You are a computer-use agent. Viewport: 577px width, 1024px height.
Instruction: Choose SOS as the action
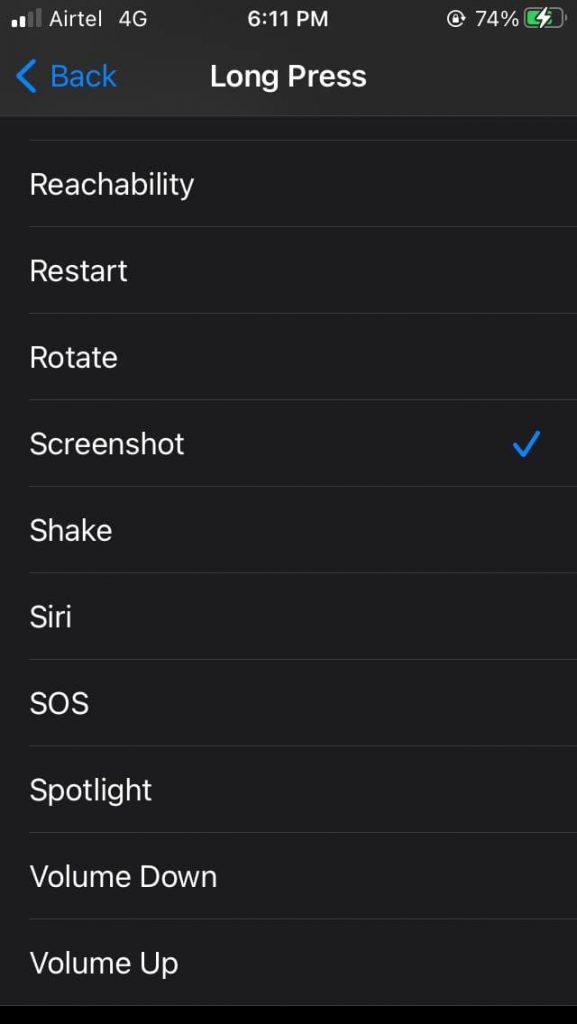point(59,703)
